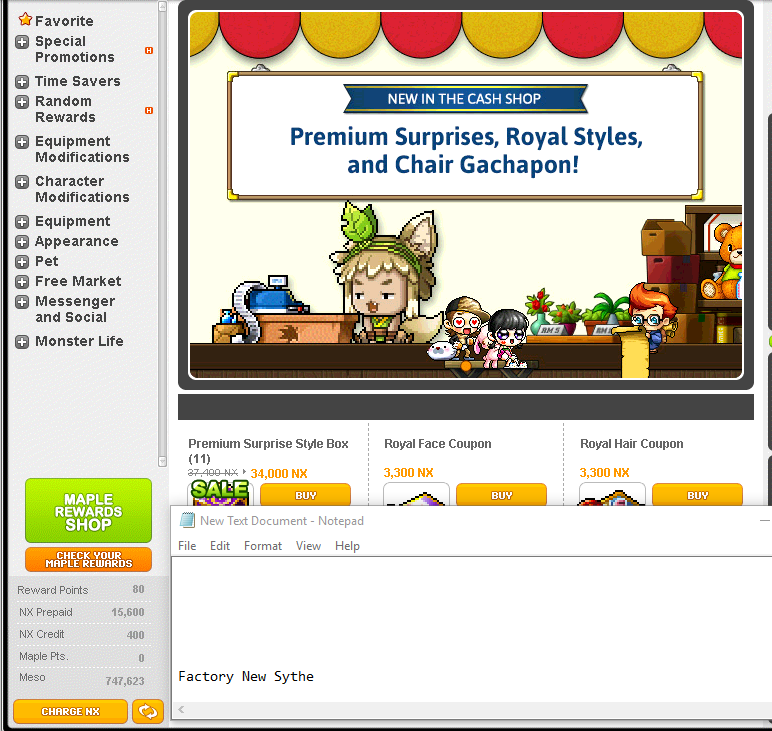This screenshot has width=772, height=731.
Task: Open Notepad View menu
Action: 308,546
